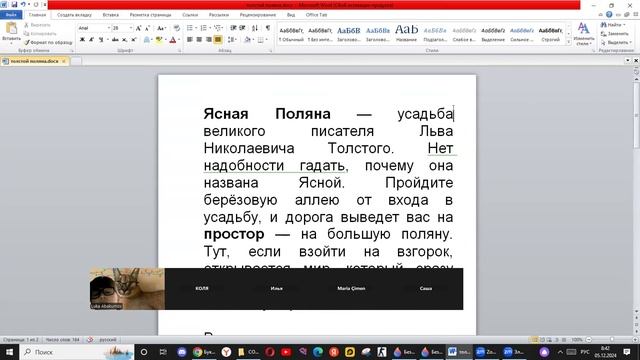Click the Bullets list icon
This screenshot has width=640, height=360.
[191, 28]
